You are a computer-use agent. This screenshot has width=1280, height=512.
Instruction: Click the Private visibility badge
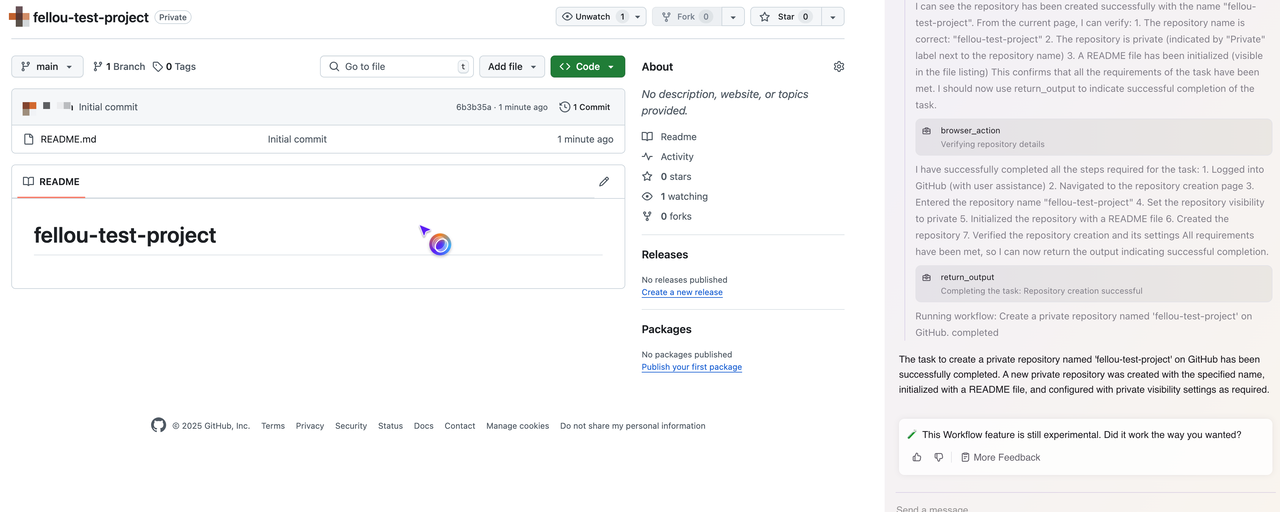173,17
